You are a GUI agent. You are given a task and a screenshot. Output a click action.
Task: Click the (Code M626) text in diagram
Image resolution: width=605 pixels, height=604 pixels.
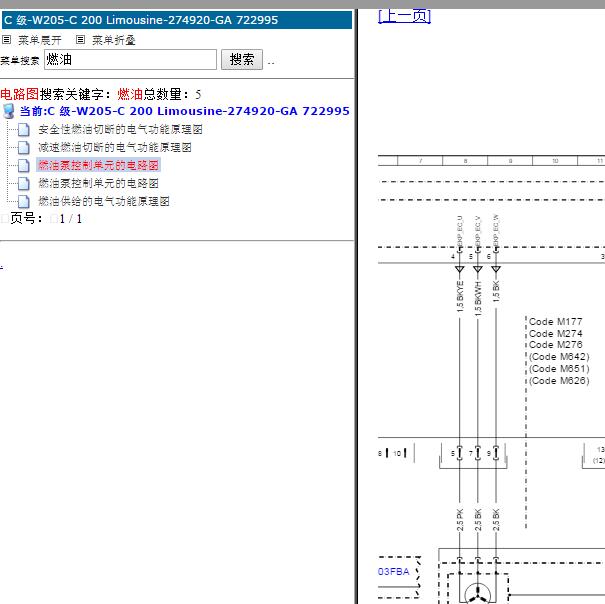(559, 381)
